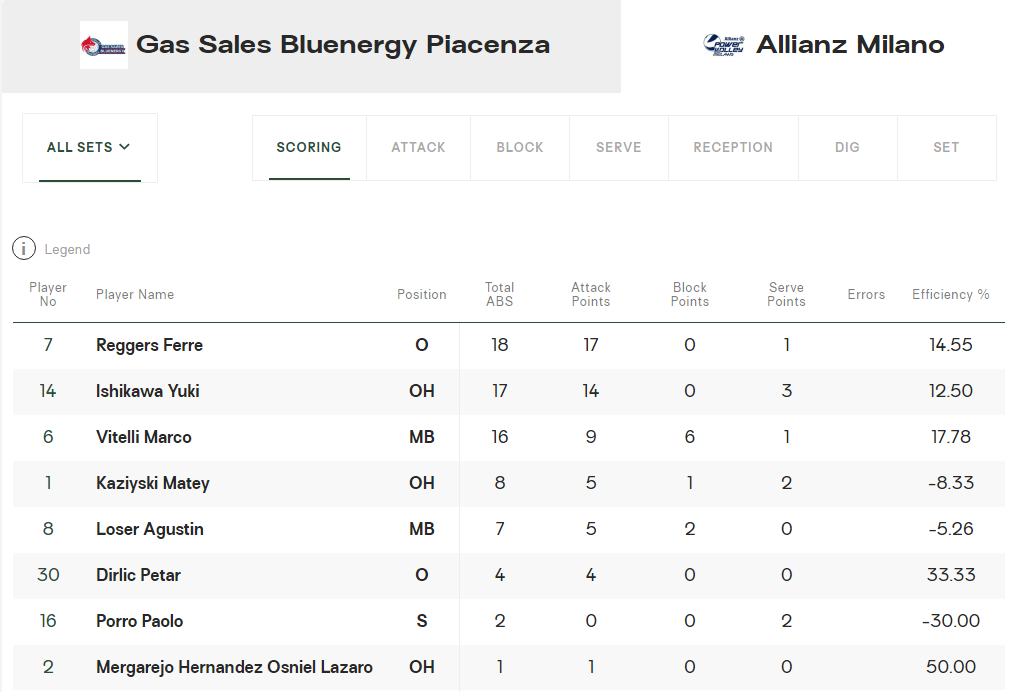Click player name Loser Agustin
Viewport: 1012px width, 692px height.
click(x=150, y=529)
